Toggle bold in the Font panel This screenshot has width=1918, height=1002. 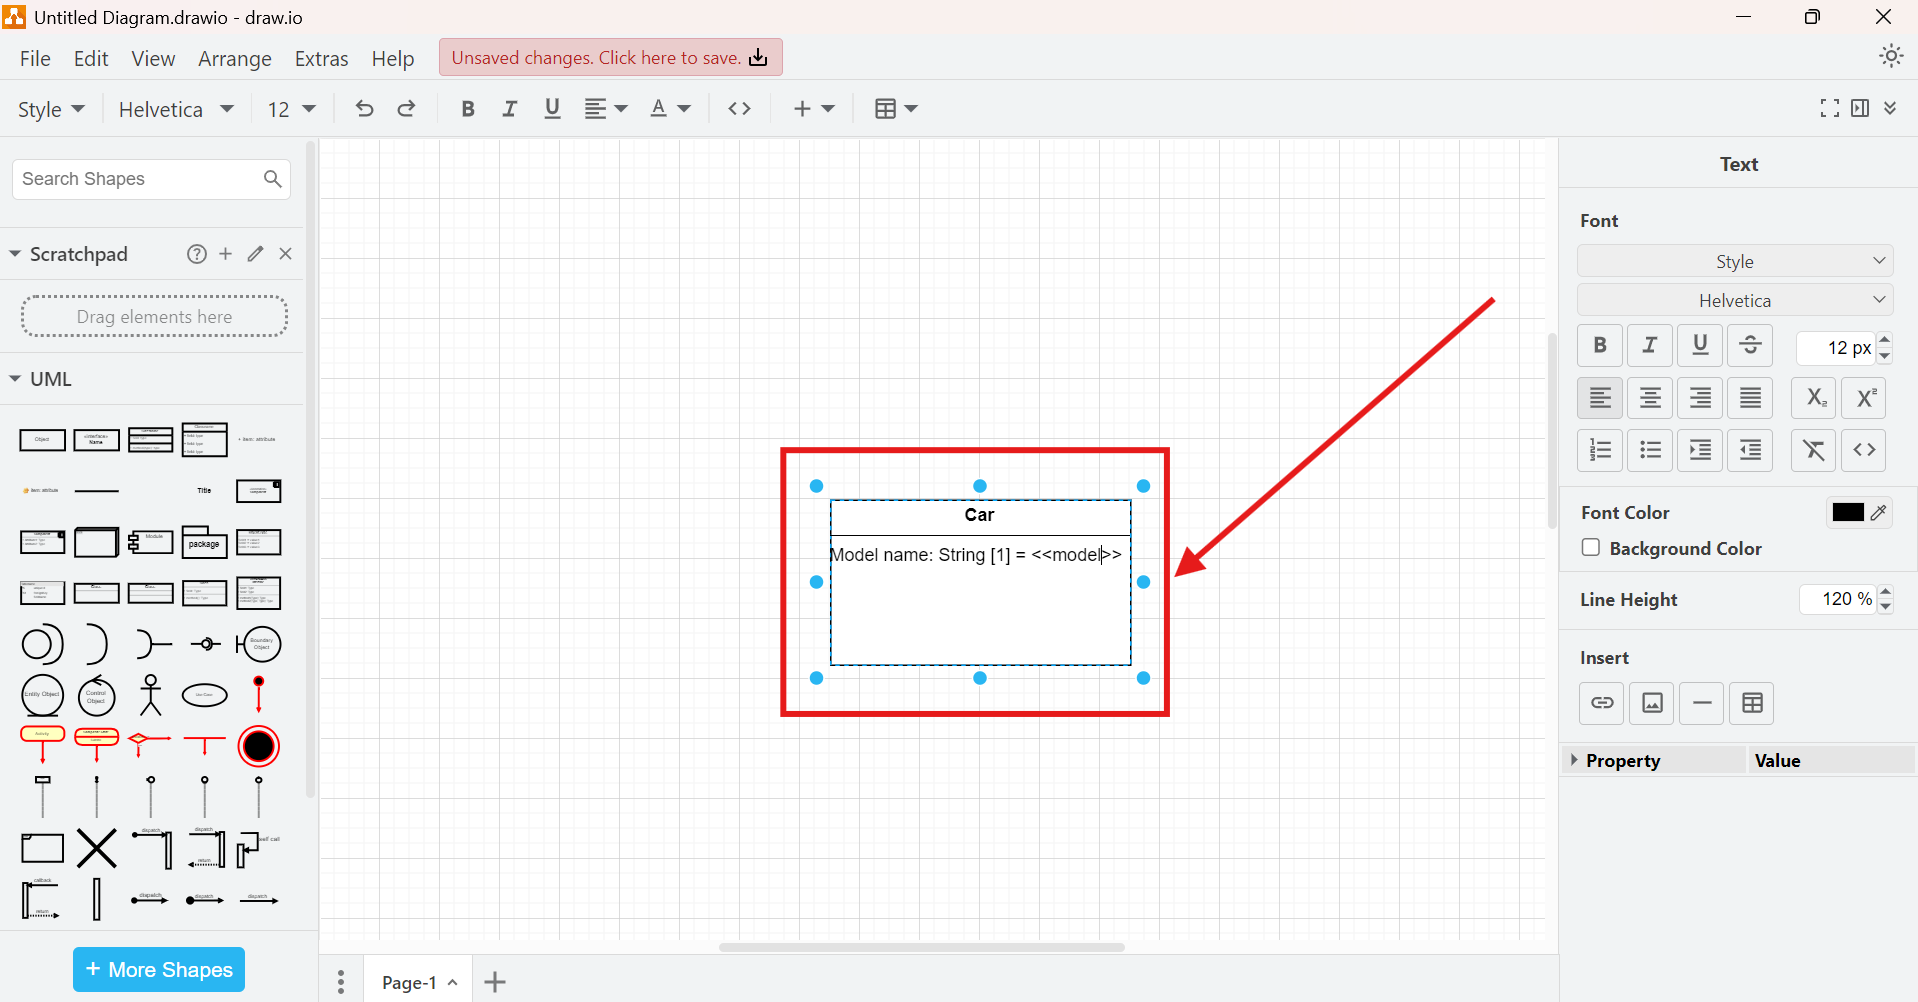point(1599,345)
